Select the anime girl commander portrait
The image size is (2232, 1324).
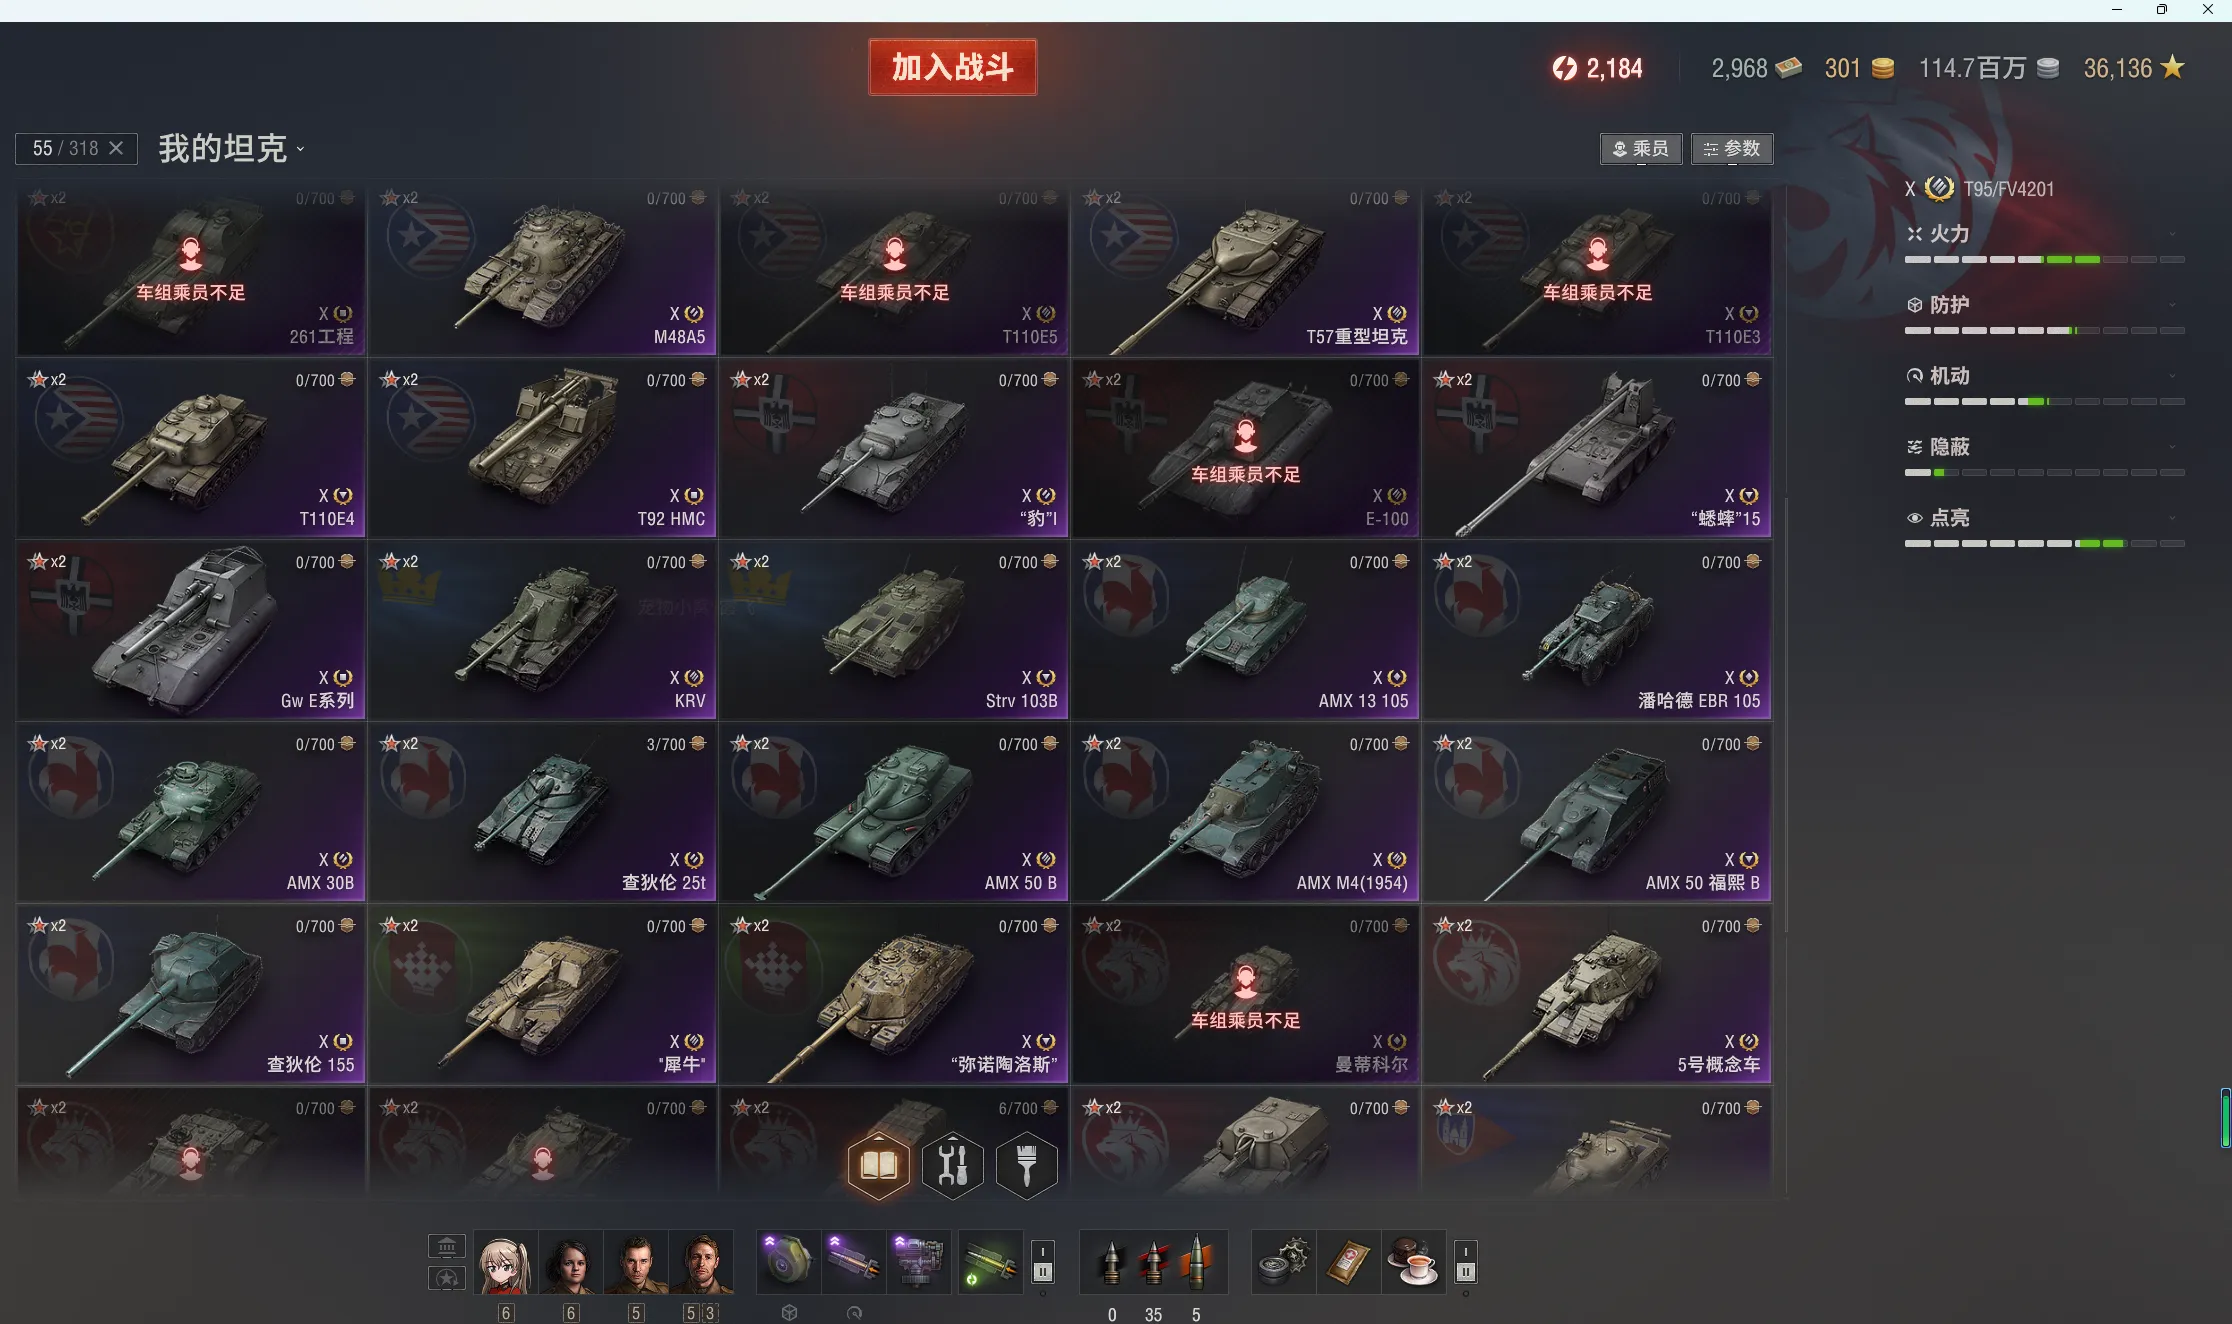[505, 1262]
